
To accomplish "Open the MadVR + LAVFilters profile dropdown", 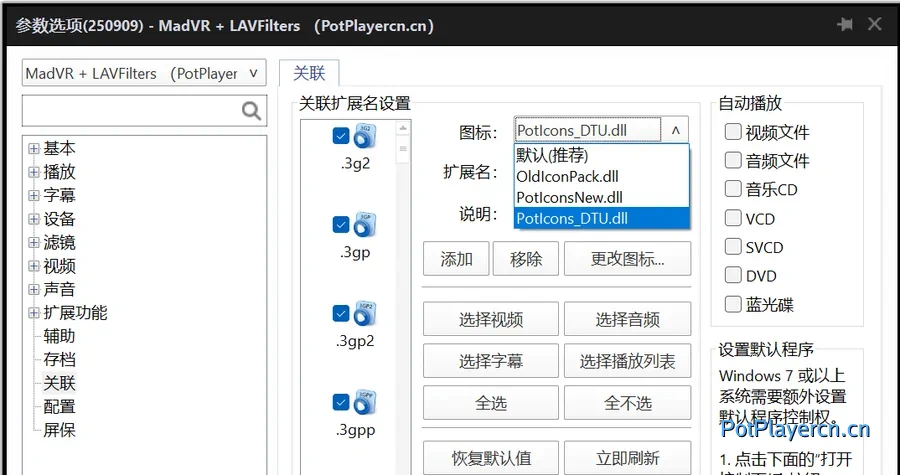I will 144,73.
